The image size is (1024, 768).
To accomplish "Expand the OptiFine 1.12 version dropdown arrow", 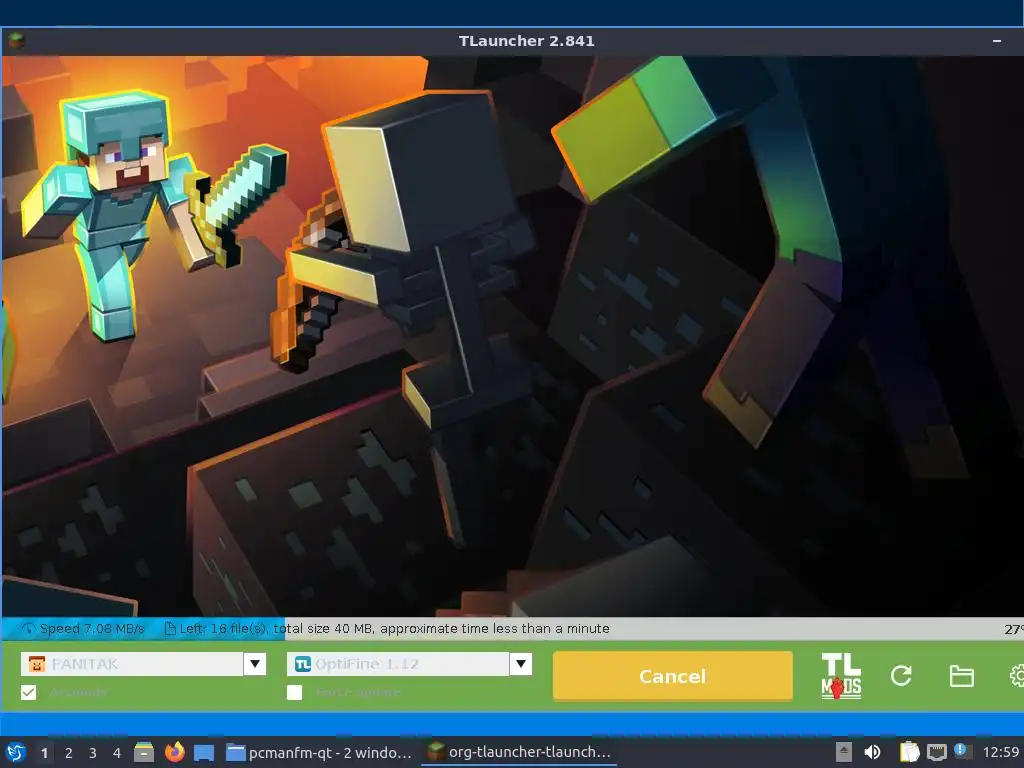I will point(520,664).
